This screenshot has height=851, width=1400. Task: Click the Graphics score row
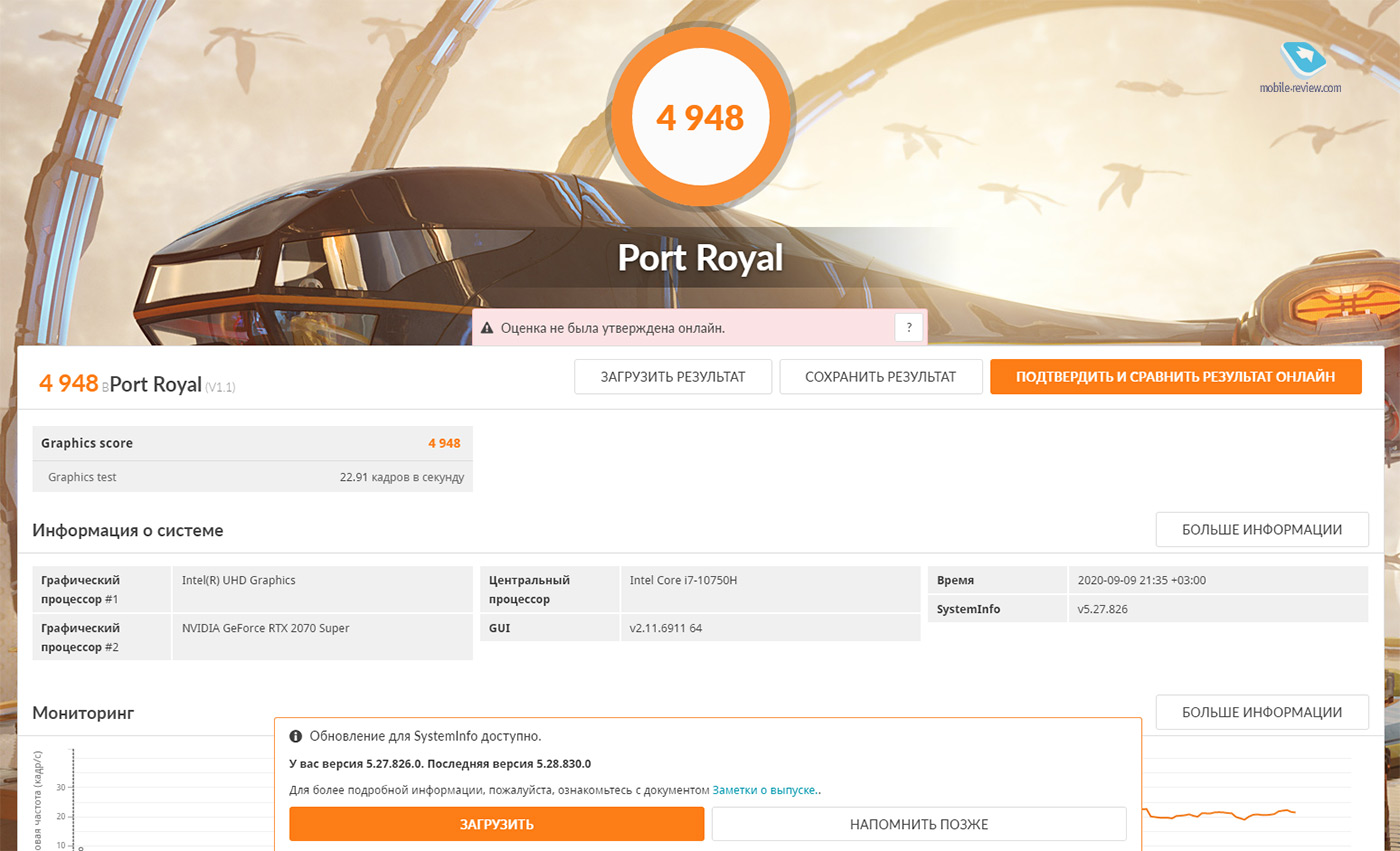tap(253, 443)
